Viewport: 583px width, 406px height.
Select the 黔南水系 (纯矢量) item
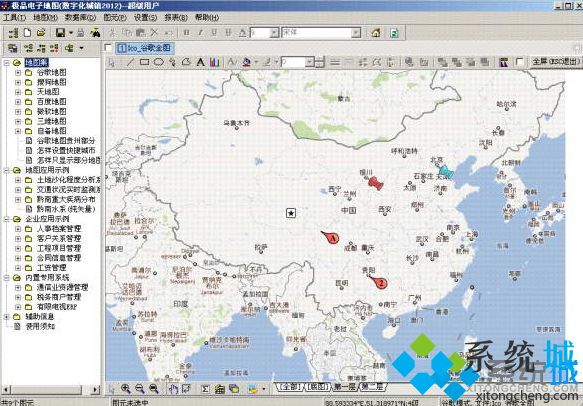coord(66,209)
